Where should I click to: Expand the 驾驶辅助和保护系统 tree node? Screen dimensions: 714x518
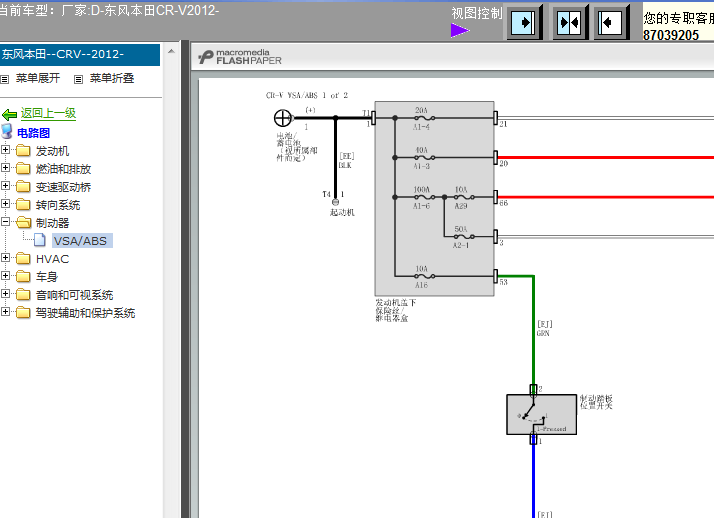pyautogui.click(x=5, y=311)
